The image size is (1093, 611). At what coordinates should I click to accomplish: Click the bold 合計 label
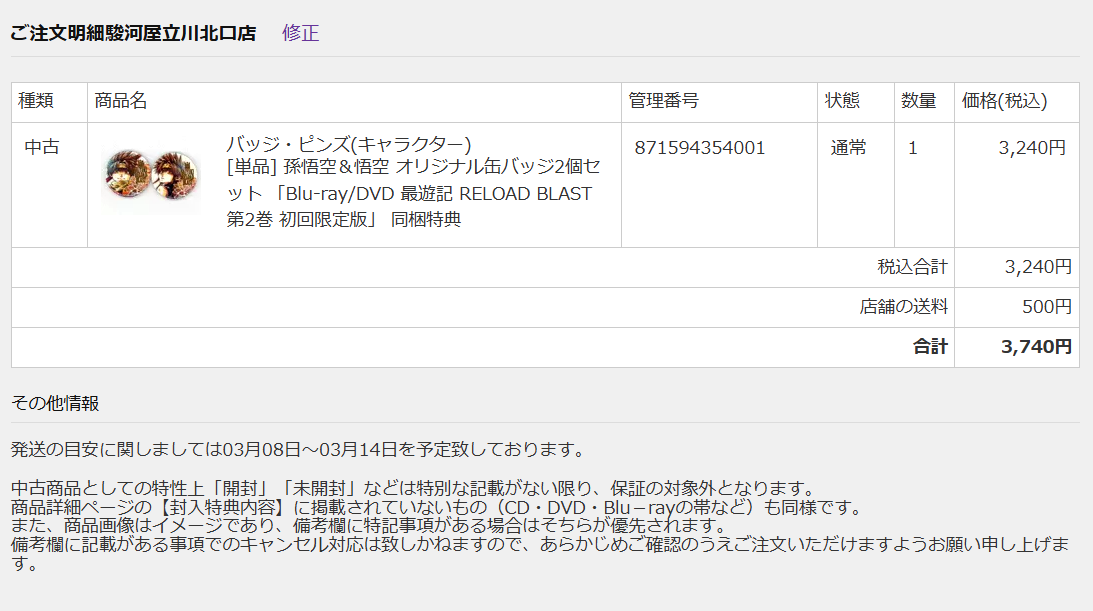point(931,347)
